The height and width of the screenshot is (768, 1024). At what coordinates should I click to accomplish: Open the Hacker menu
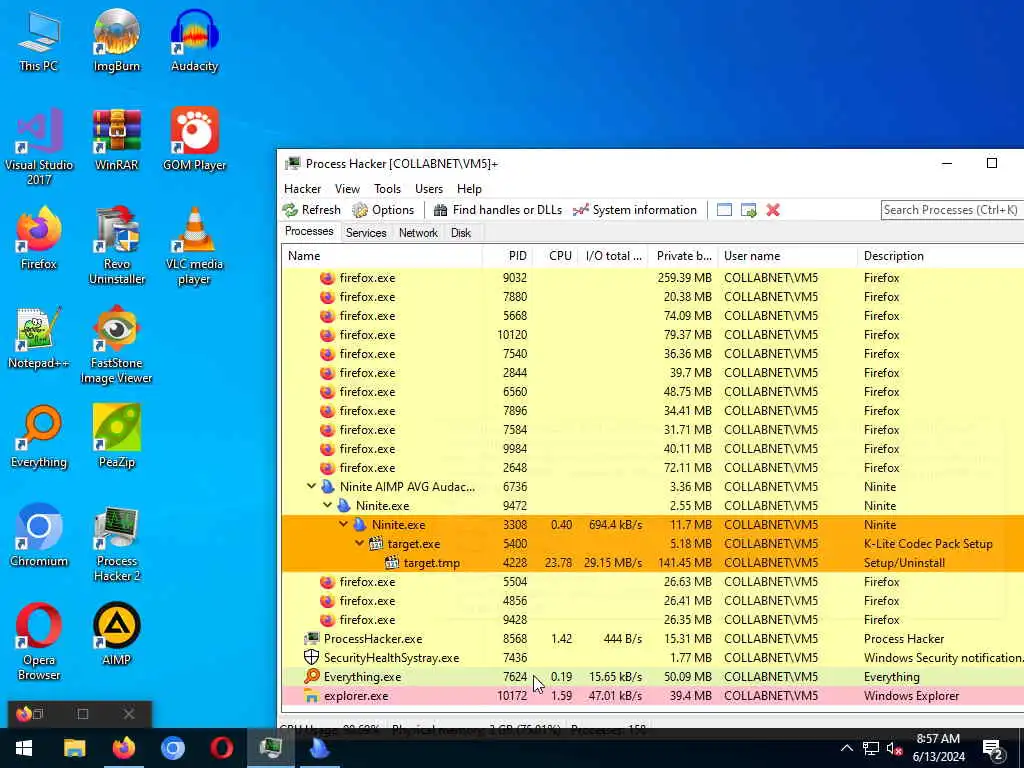pos(302,189)
